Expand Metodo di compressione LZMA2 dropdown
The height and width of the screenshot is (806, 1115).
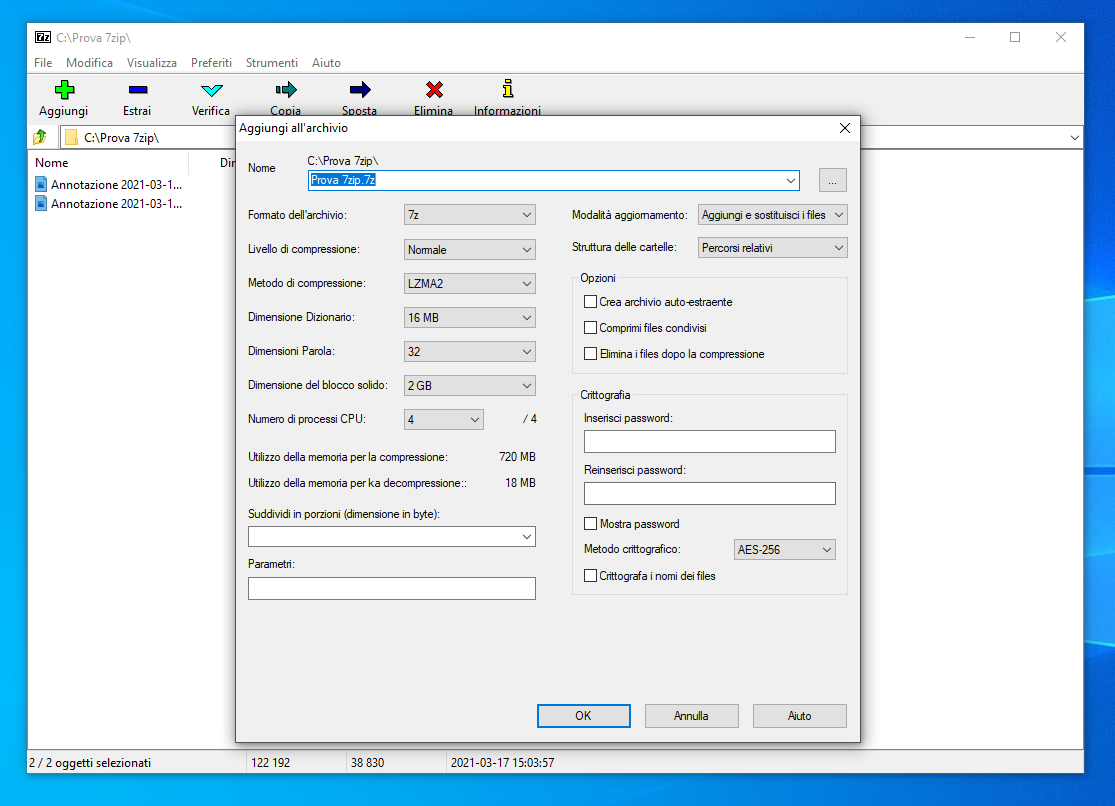[x=469, y=283]
